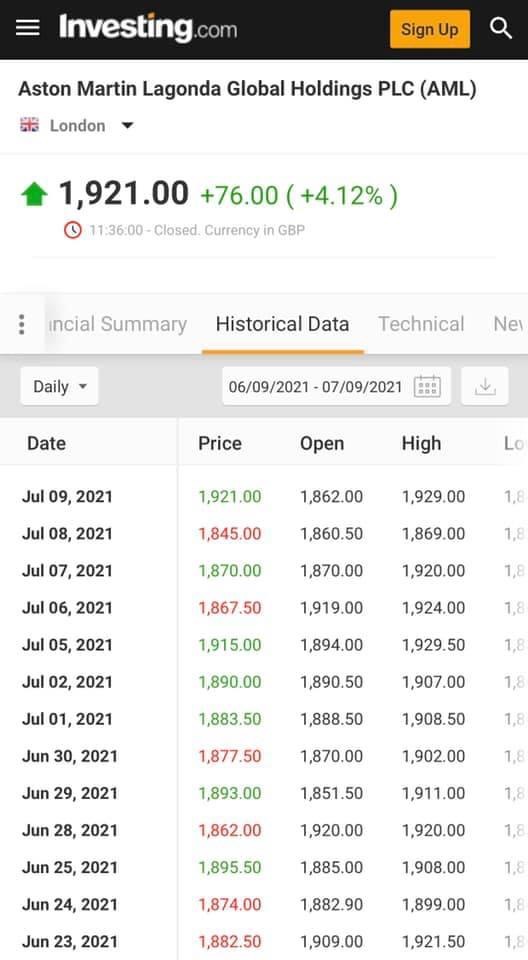Screen dimensions: 528x960
Task: Expand the London exchange dropdown
Action: 127,126
